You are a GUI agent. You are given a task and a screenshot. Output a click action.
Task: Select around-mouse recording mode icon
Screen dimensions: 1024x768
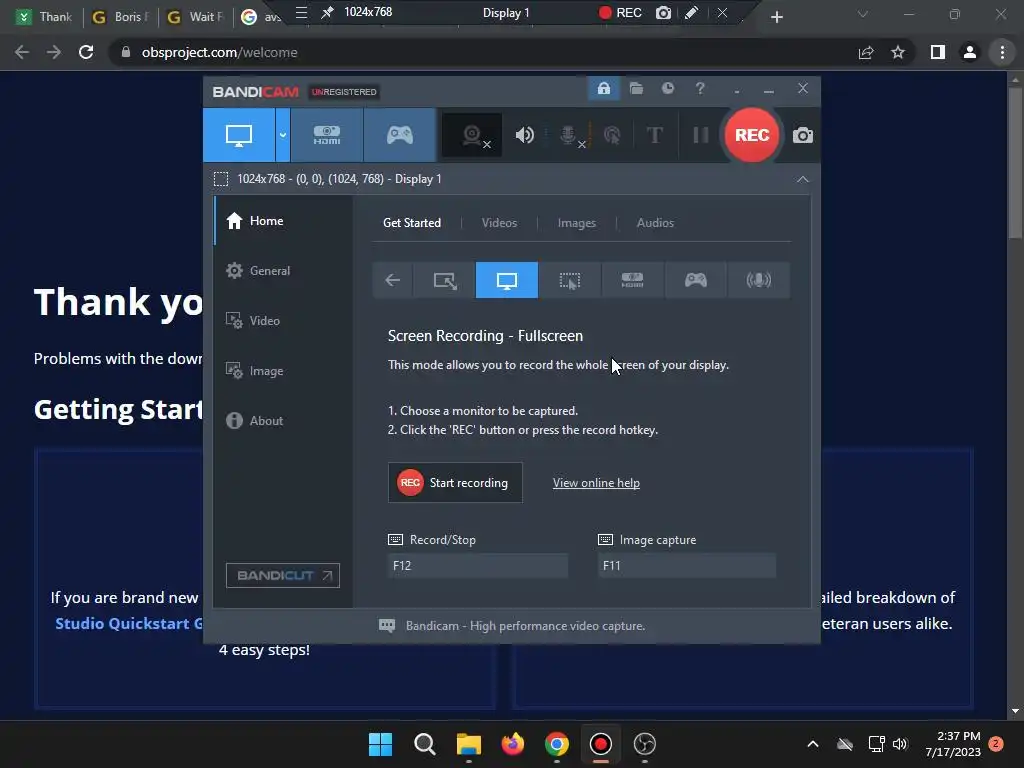[x=569, y=280]
